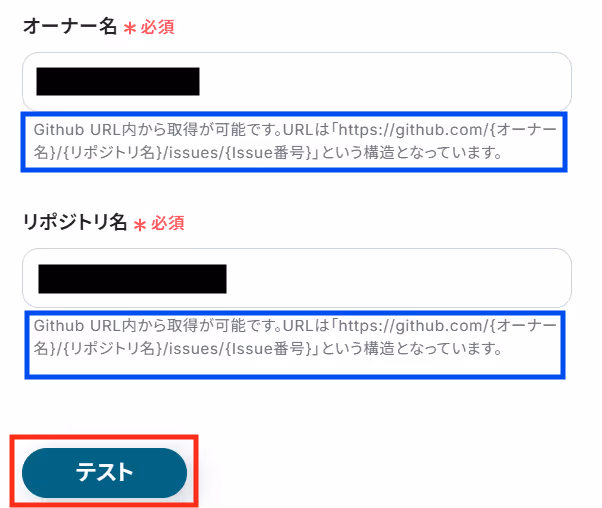
Task: Click the help text under リポジトリ名 field
Action: (294, 337)
